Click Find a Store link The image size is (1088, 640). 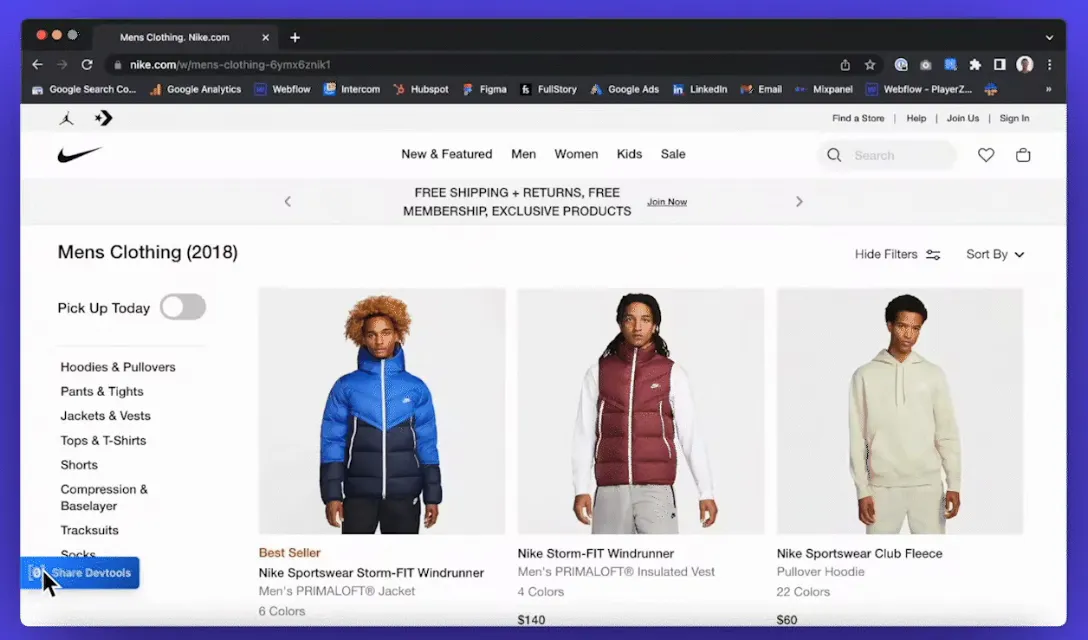click(858, 118)
